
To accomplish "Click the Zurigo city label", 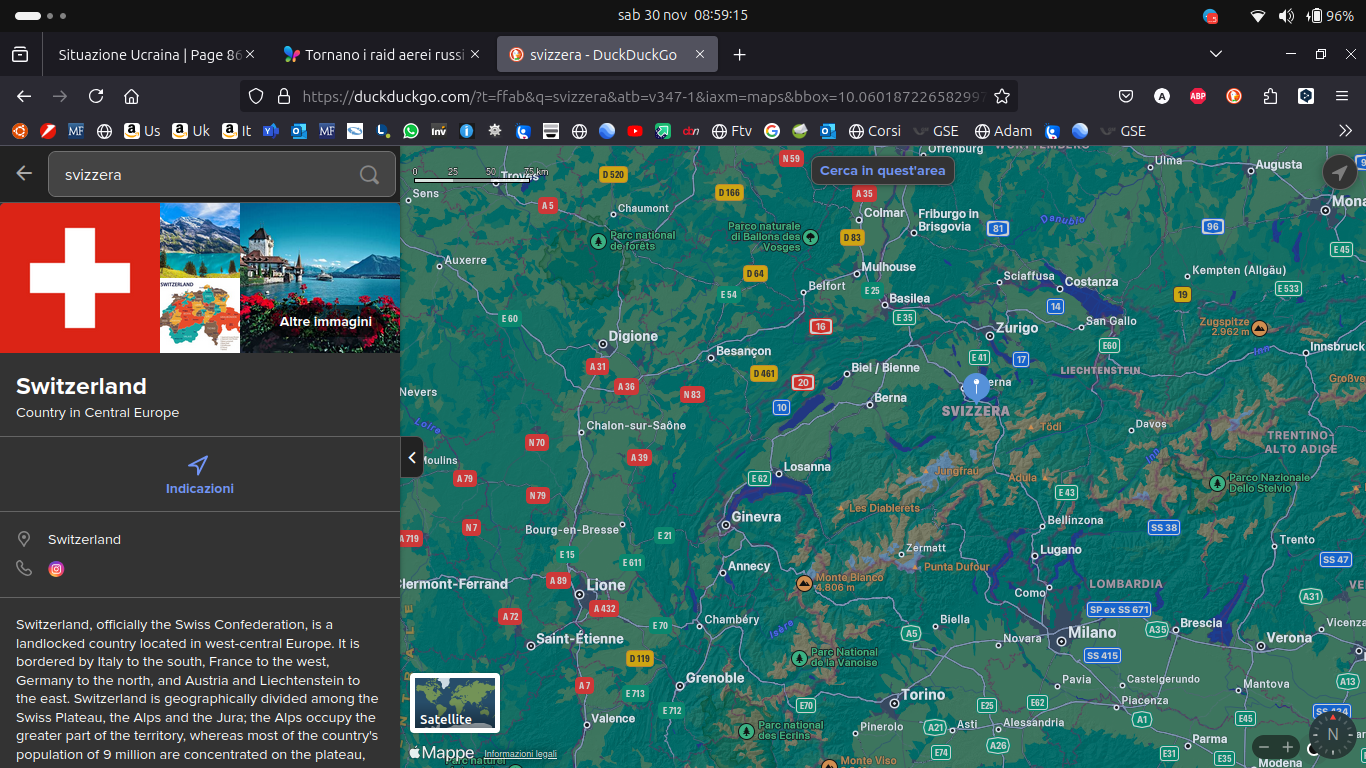I will pyautogui.click(x=1017, y=328).
